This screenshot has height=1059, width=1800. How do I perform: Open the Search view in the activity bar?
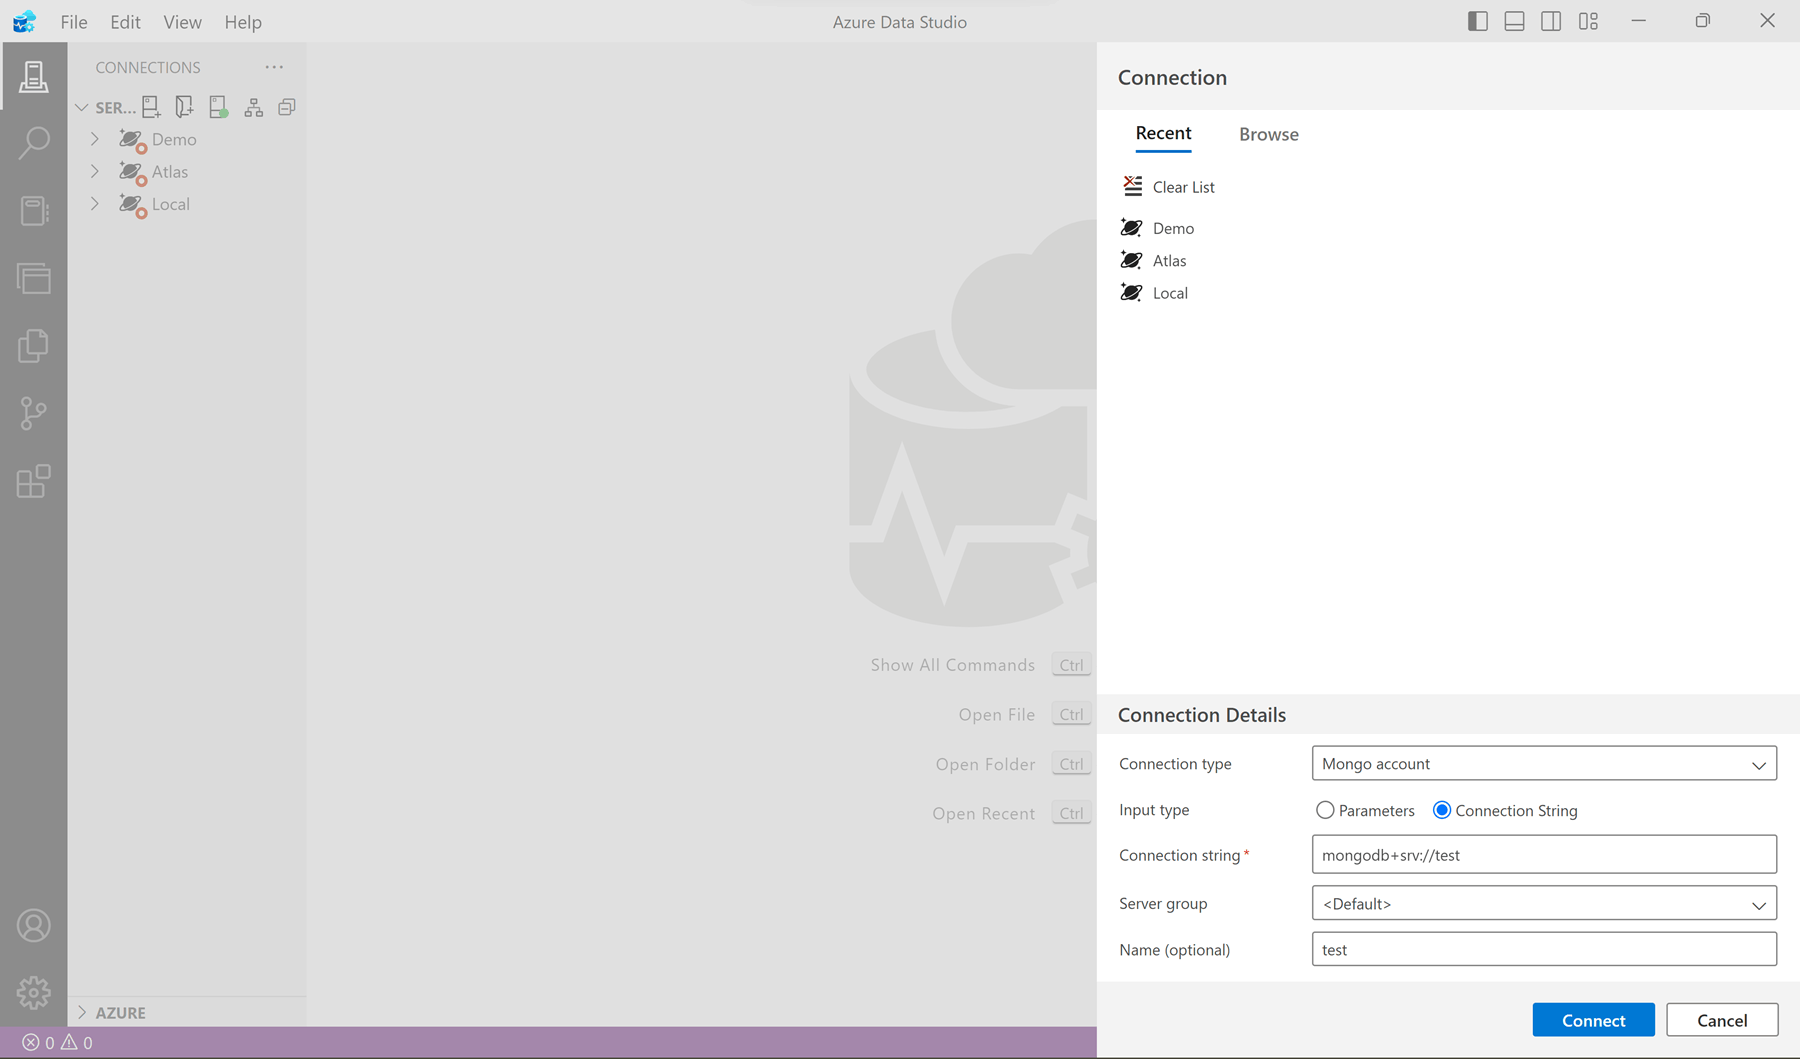(x=34, y=143)
